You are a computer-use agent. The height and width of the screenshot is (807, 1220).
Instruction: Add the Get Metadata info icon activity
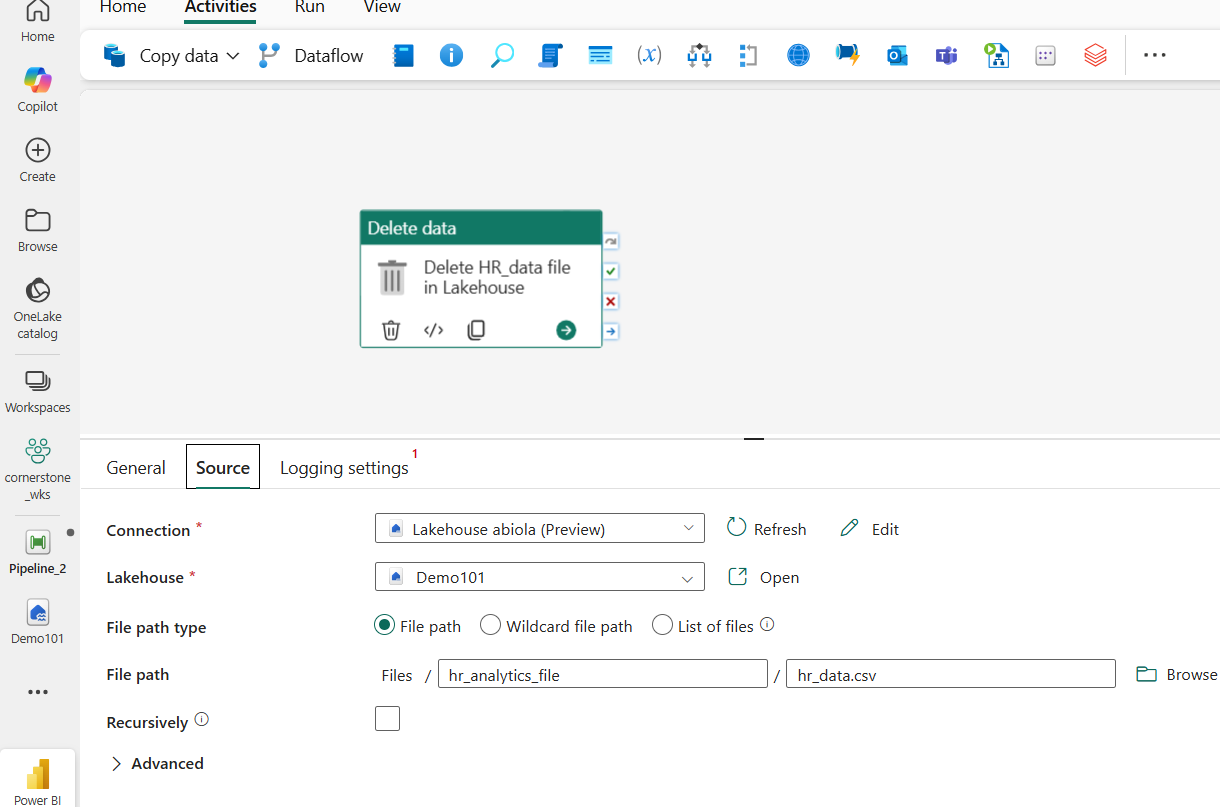[452, 56]
